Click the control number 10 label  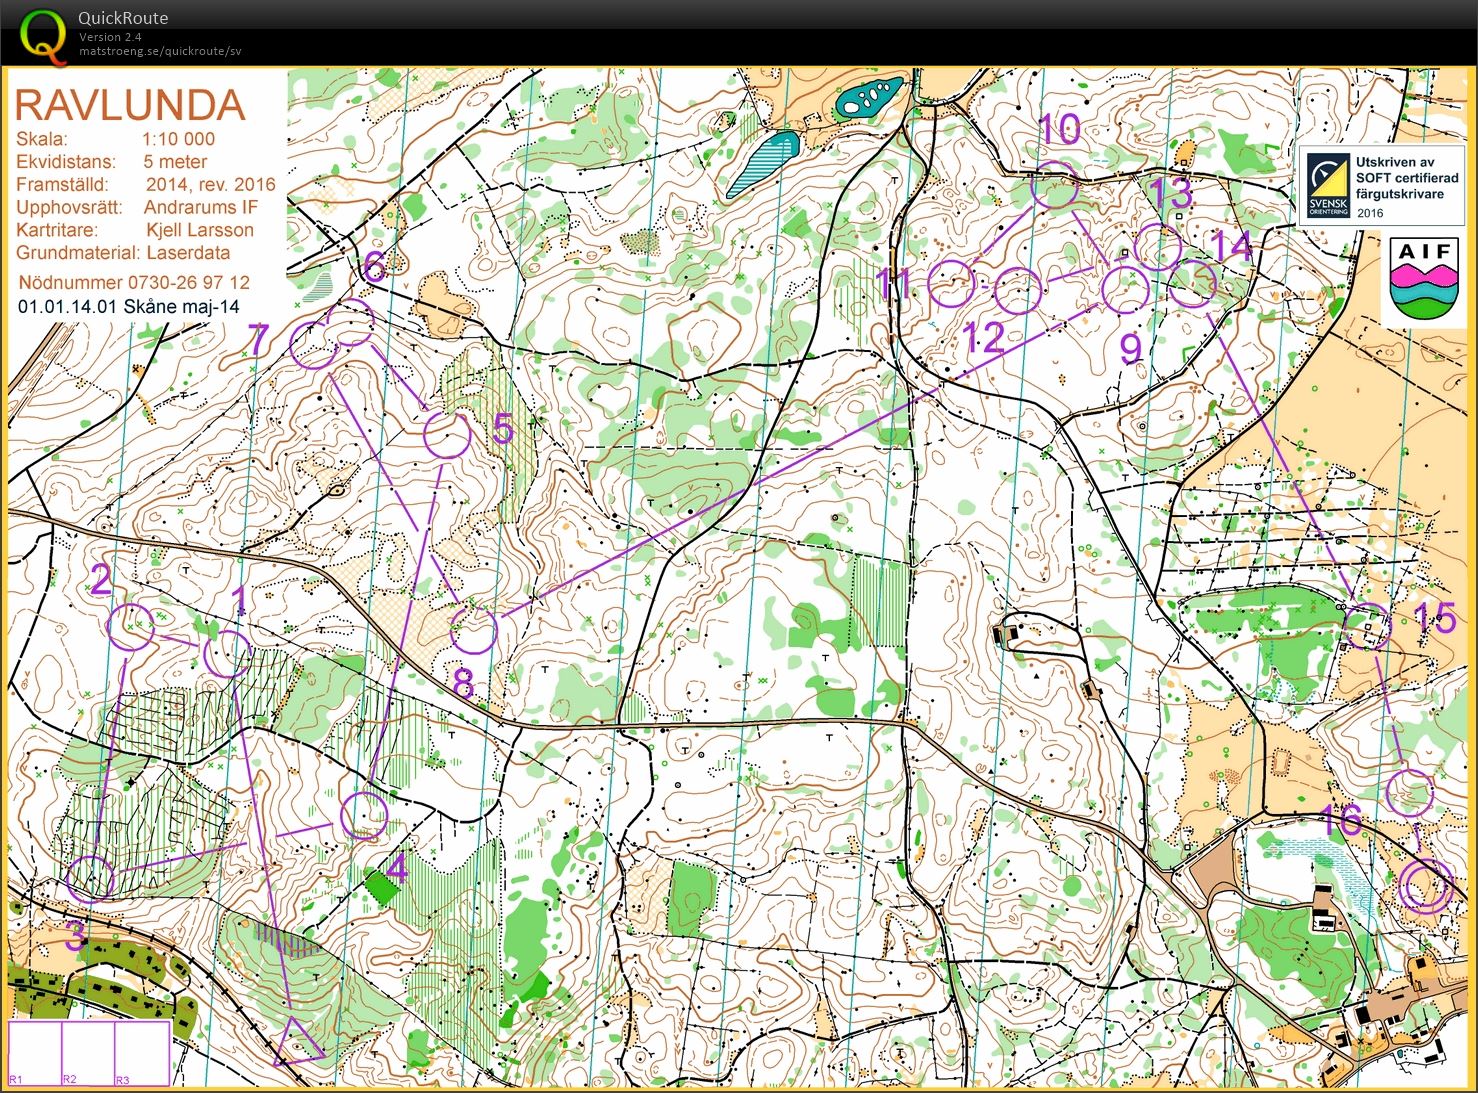pyautogui.click(x=1060, y=129)
